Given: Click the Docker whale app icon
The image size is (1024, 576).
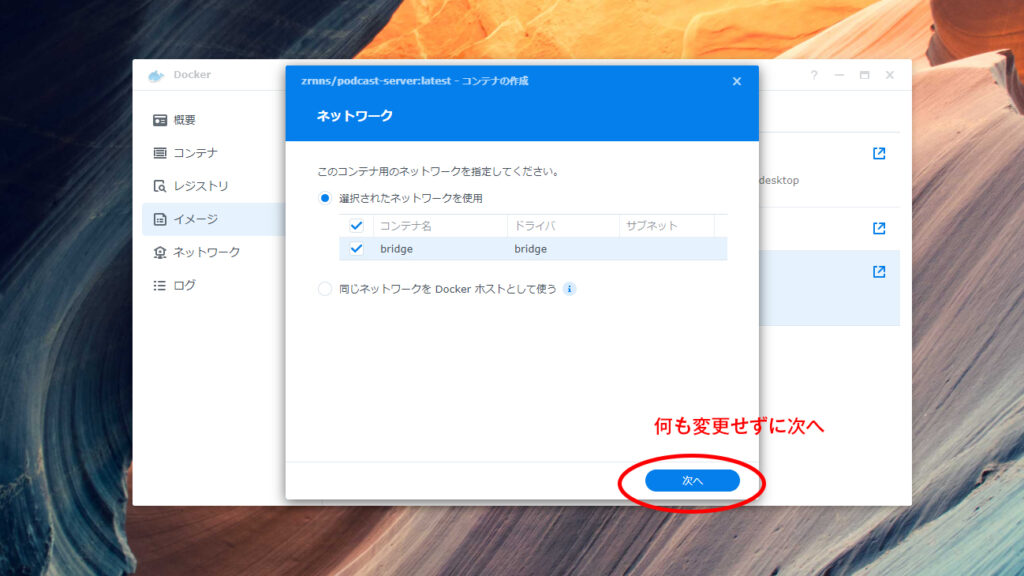Looking at the screenshot, I should [155, 76].
